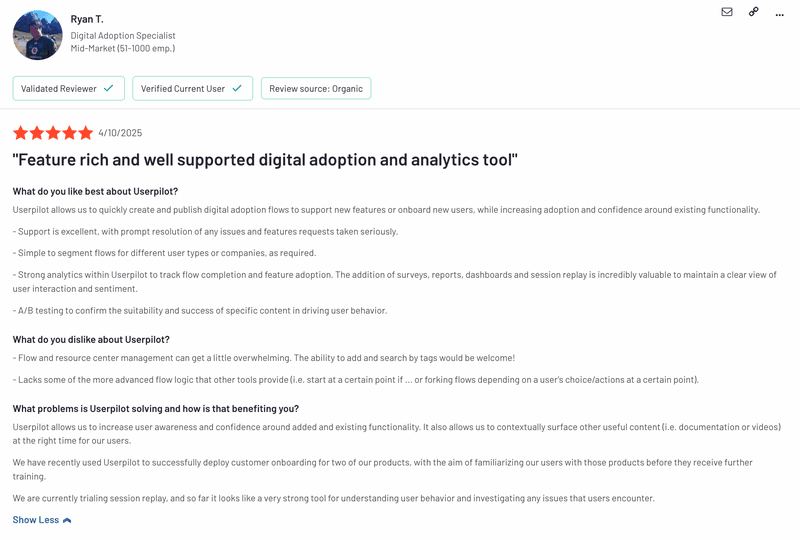Open Ryan T.'s profile picture
Image resolution: width=800 pixels, height=540 pixels.
tap(38, 35)
